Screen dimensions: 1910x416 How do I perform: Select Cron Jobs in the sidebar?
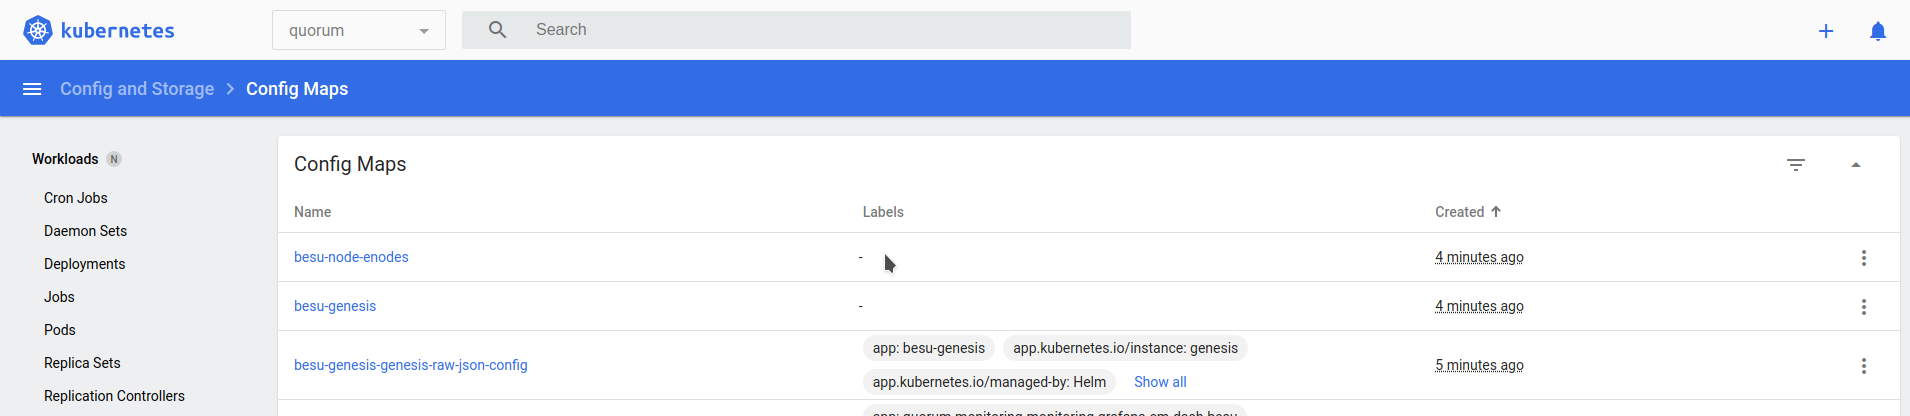(76, 198)
